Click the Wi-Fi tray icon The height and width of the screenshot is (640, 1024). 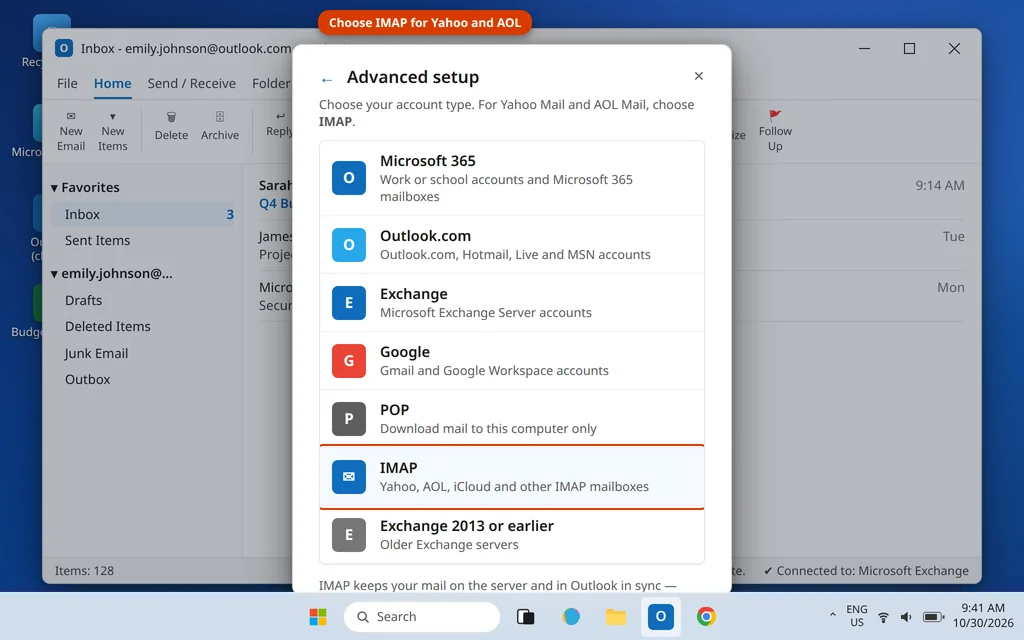883,617
